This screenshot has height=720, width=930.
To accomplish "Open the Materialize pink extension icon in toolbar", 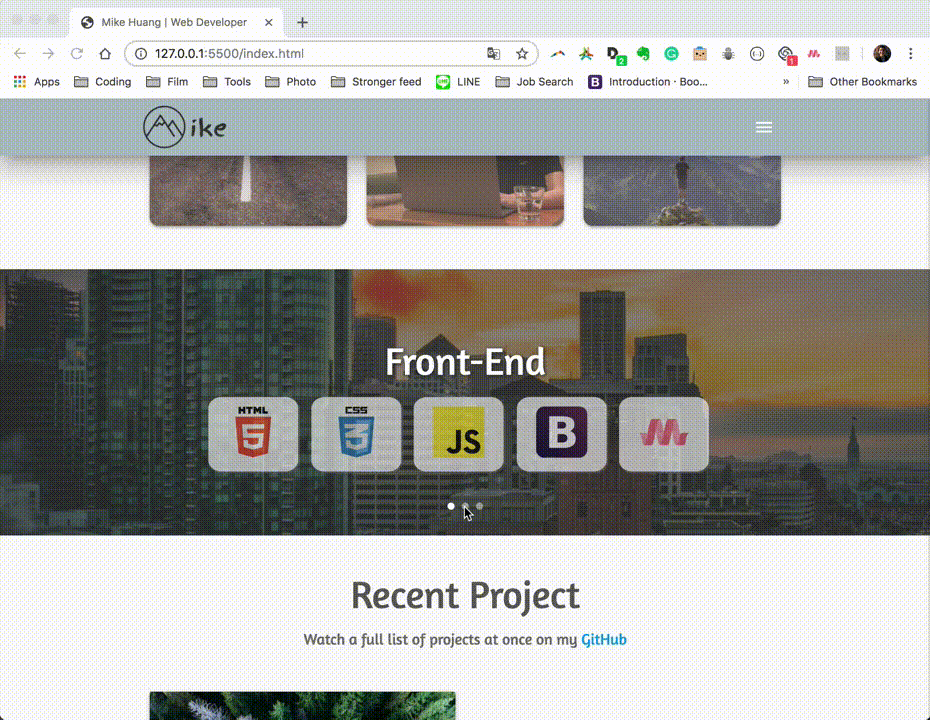I will (814, 53).
